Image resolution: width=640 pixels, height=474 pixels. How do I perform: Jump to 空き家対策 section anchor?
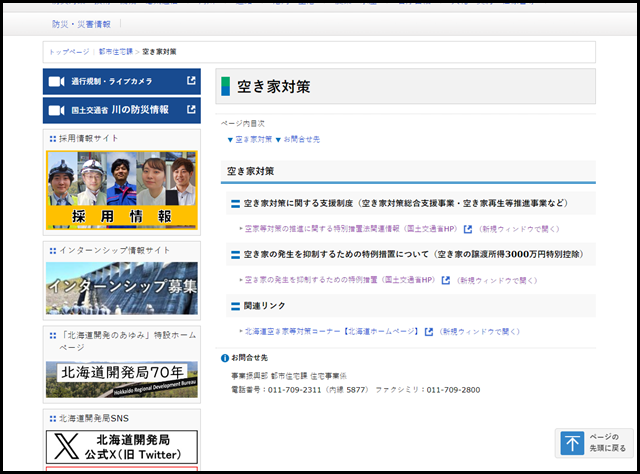point(249,139)
